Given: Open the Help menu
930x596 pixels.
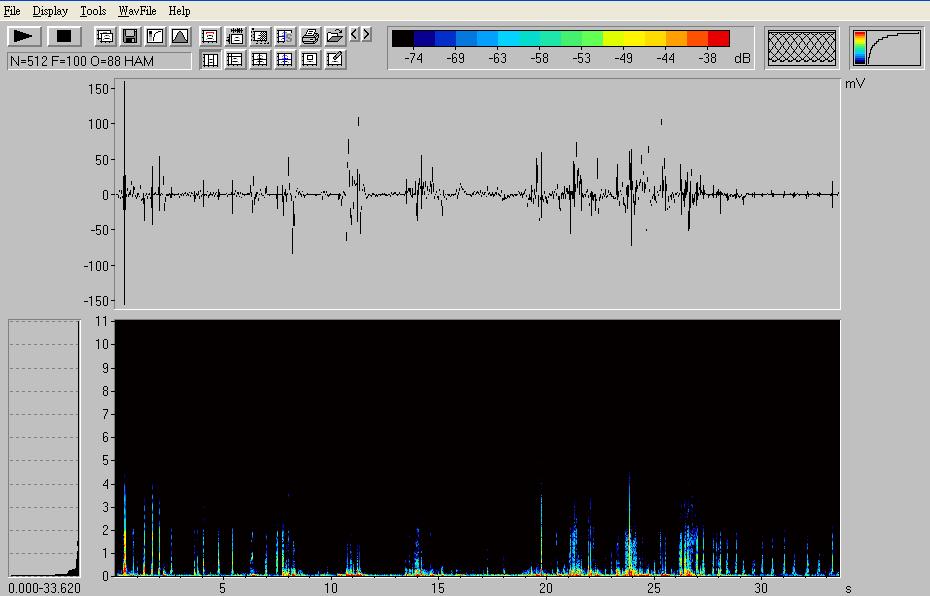Looking at the screenshot, I should (179, 11).
